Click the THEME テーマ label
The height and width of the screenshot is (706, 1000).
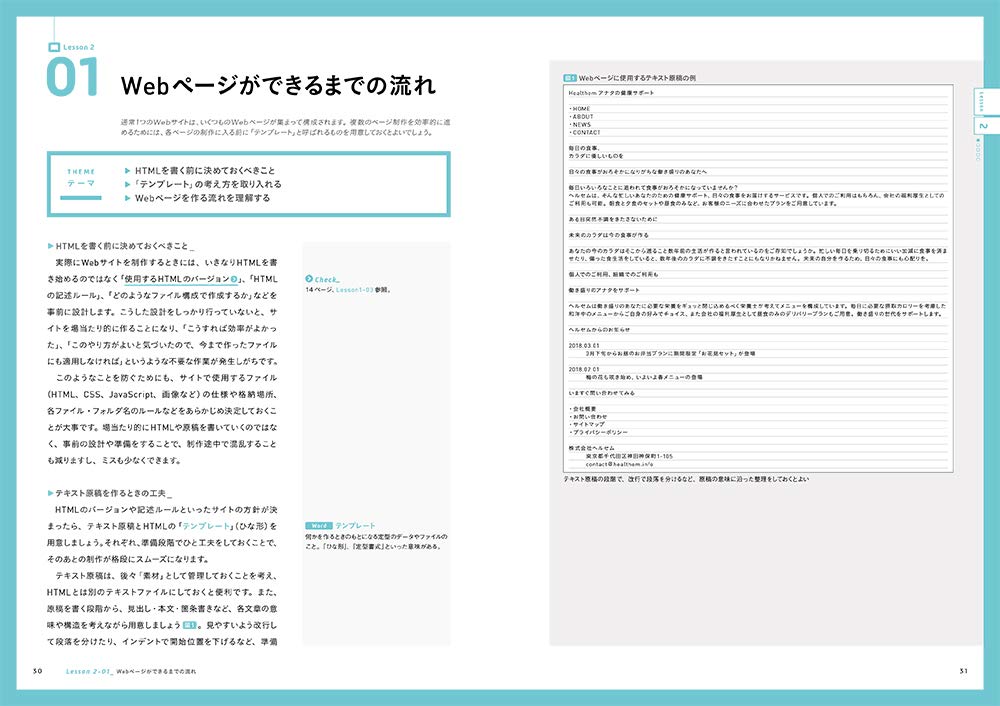(81, 178)
